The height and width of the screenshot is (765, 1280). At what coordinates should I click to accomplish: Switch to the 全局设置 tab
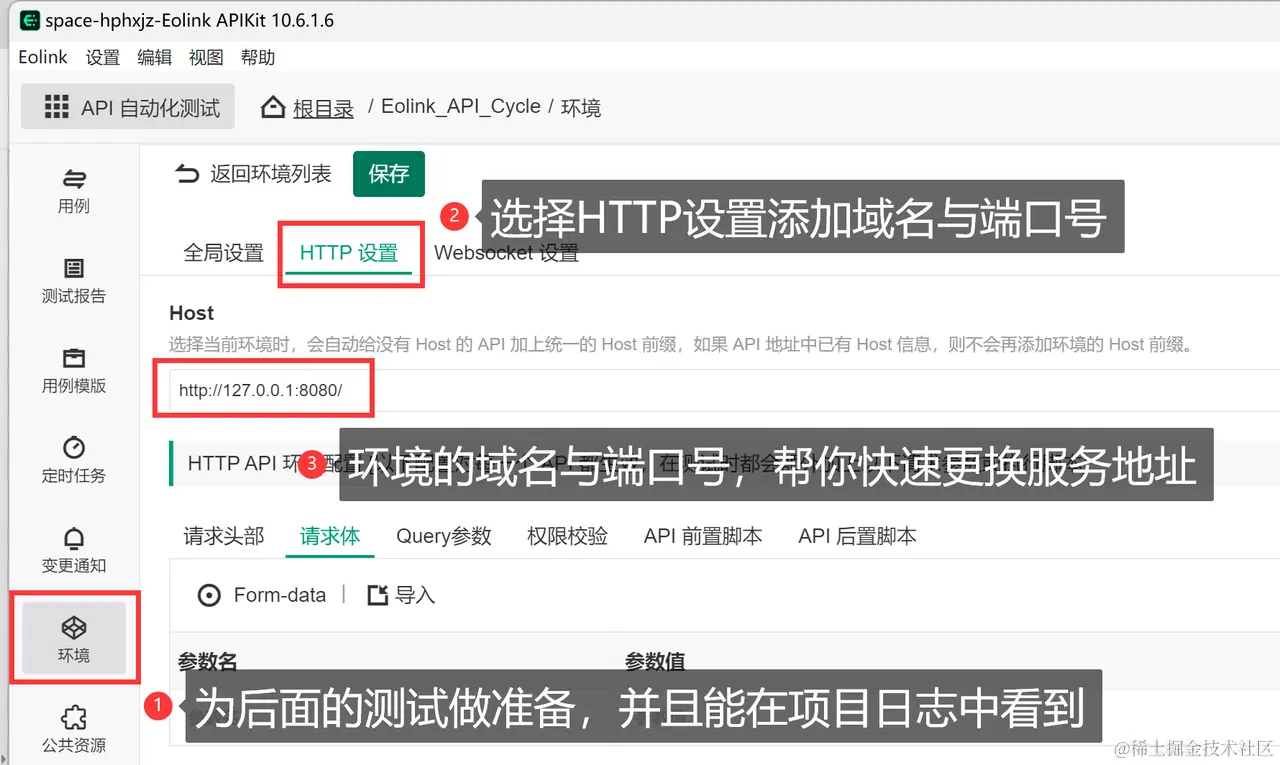tap(223, 253)
